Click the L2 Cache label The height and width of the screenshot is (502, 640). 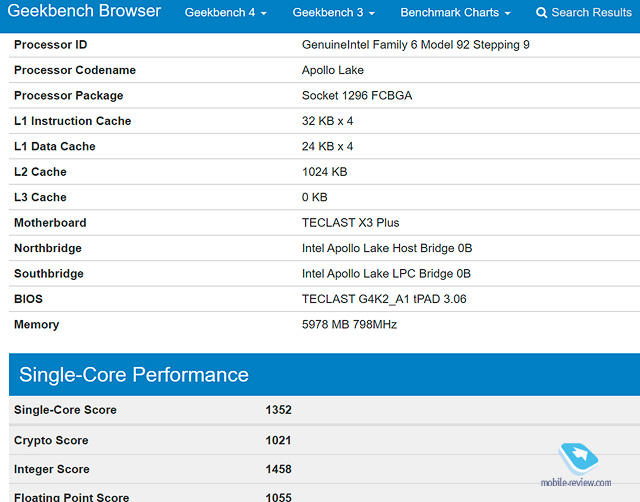(x=40, y=172)
